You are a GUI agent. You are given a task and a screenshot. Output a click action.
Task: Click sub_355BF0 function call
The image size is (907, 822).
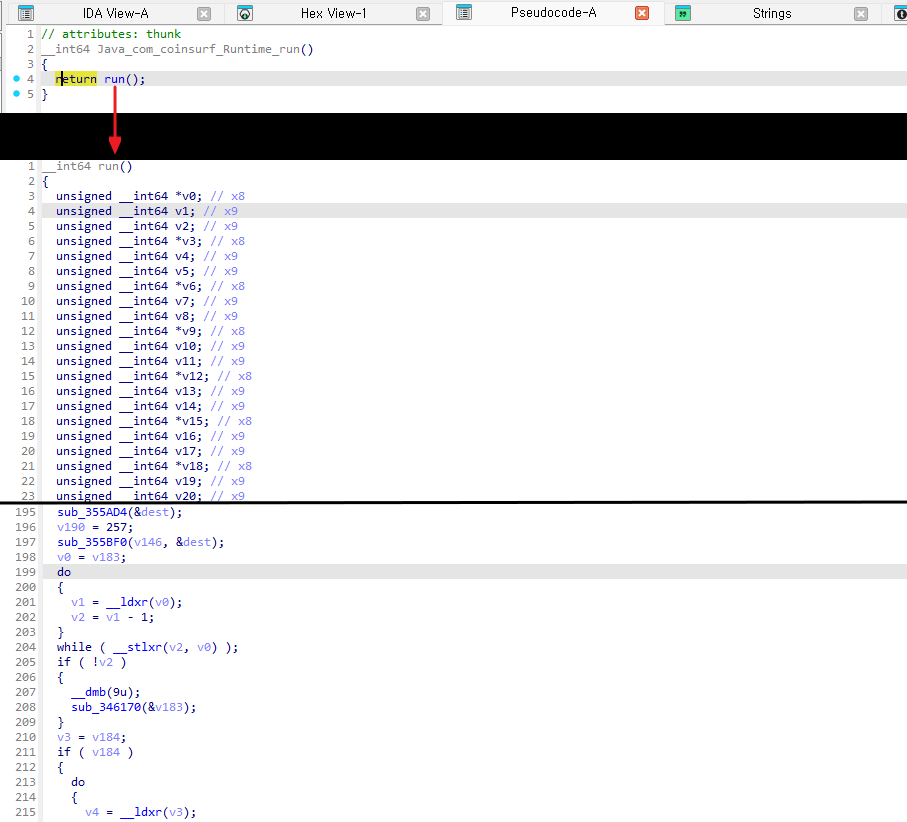(x=92, y=542)
